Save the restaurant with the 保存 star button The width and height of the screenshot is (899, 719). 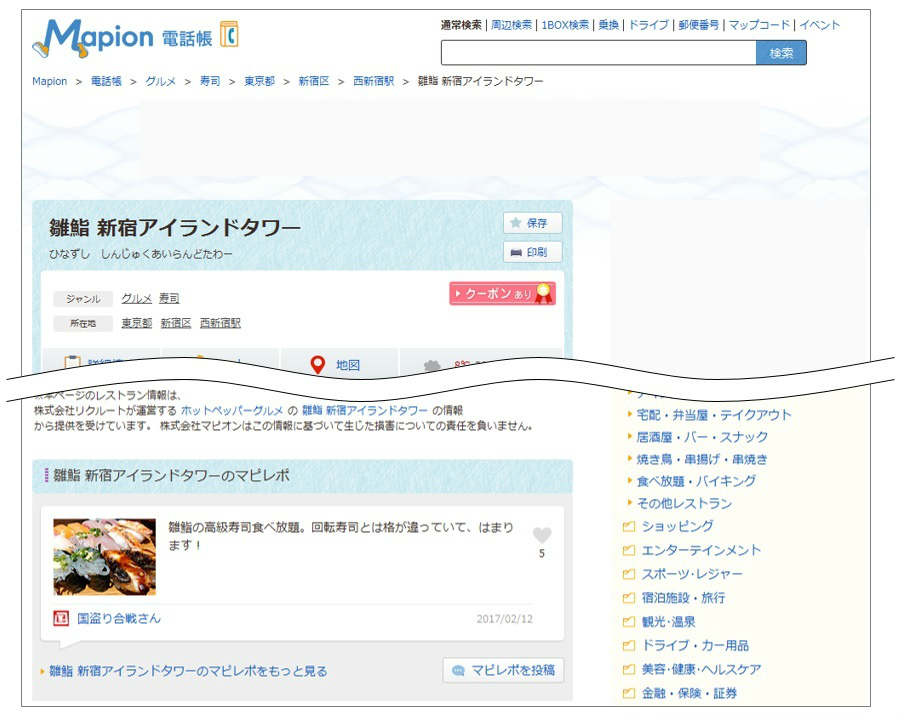[x=533, y=223]
